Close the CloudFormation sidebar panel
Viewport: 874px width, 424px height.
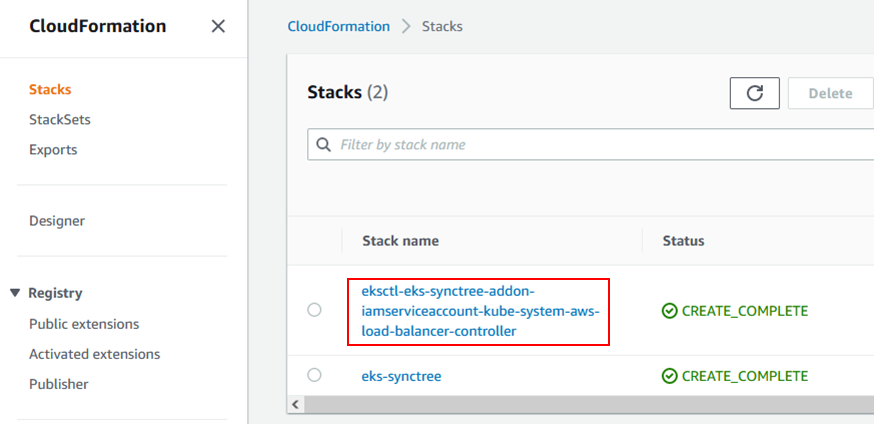pos(218,26)
